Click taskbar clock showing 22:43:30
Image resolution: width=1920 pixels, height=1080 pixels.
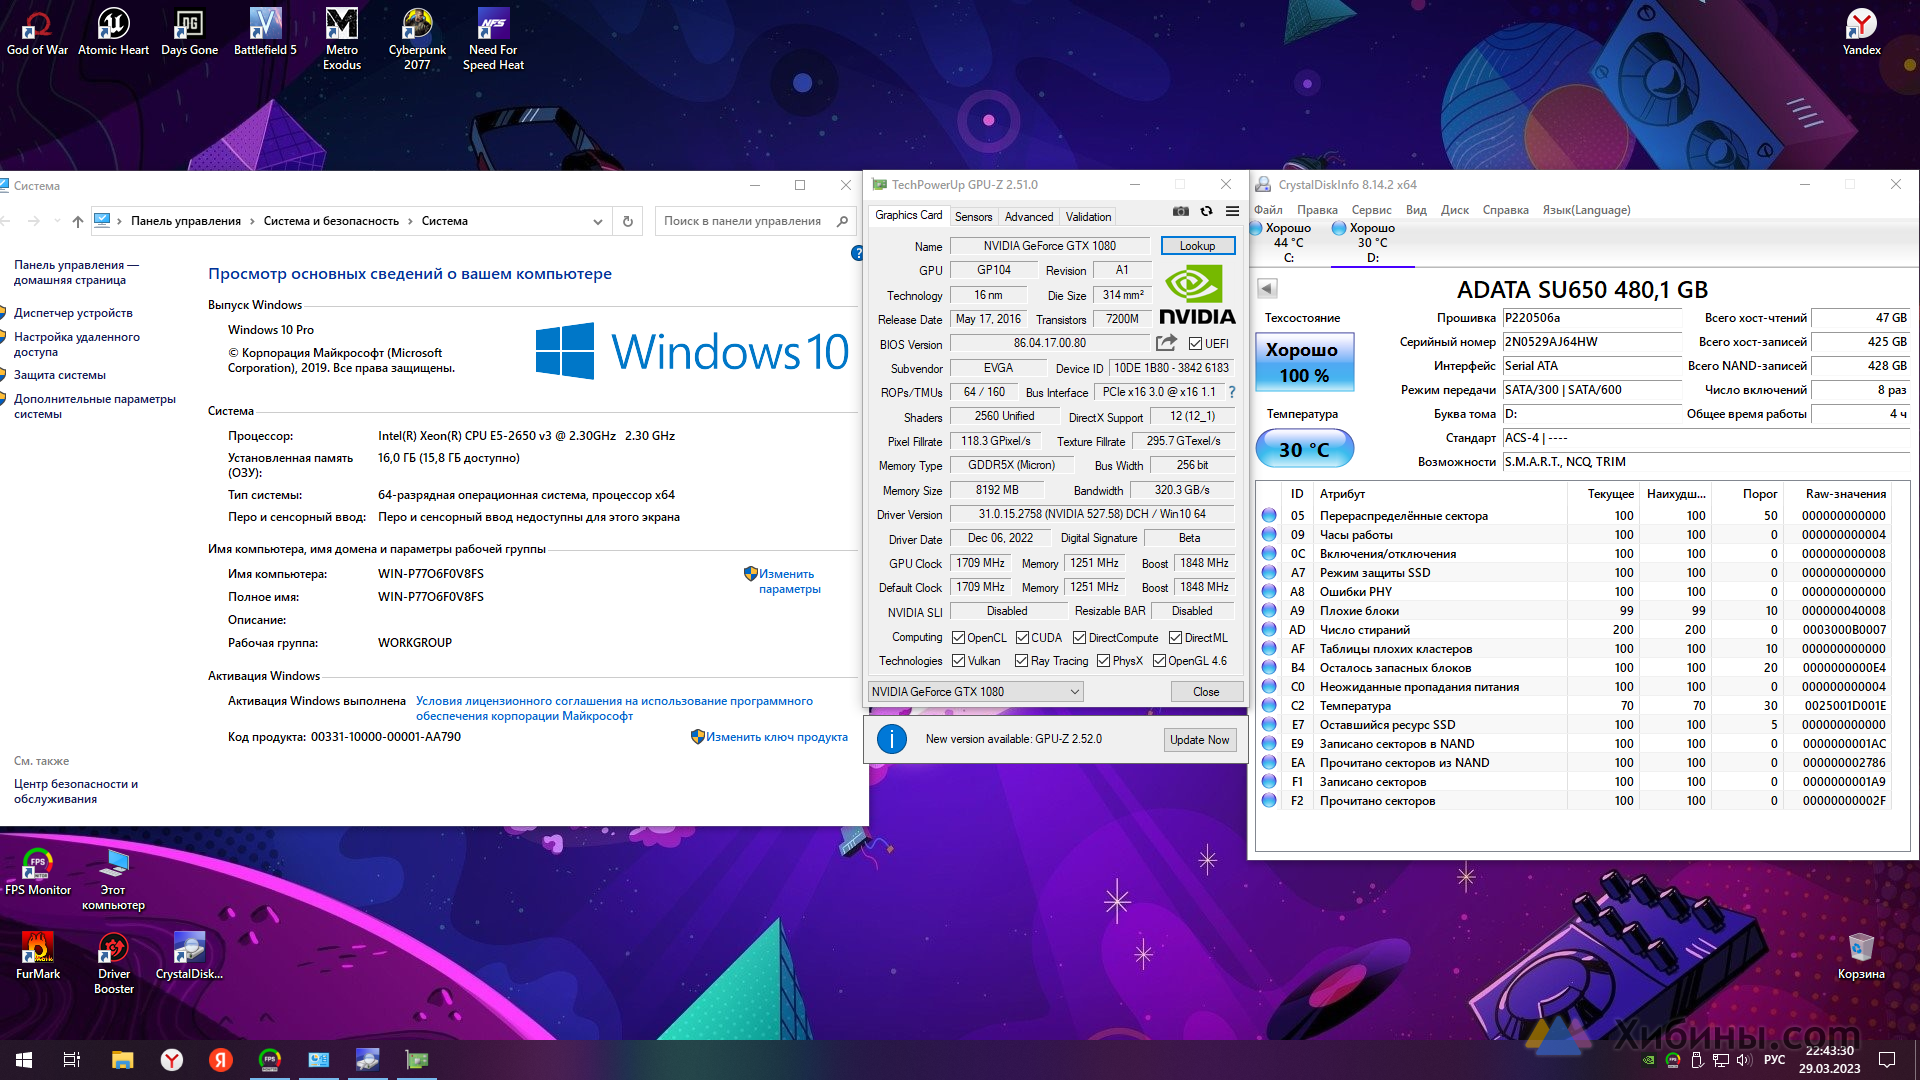pyautogui.click(x=1829, y=1060)
